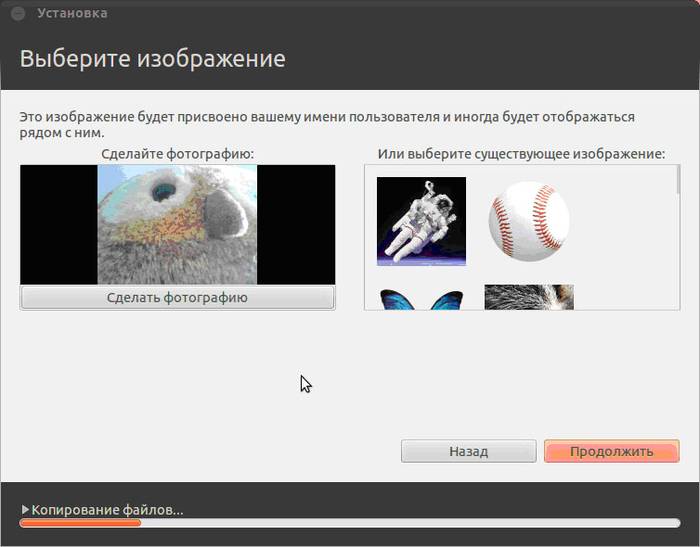This screenshot has height=547, width=700.
Task: Select the gray fur animal avatar
Action: [x=529, y=297]
